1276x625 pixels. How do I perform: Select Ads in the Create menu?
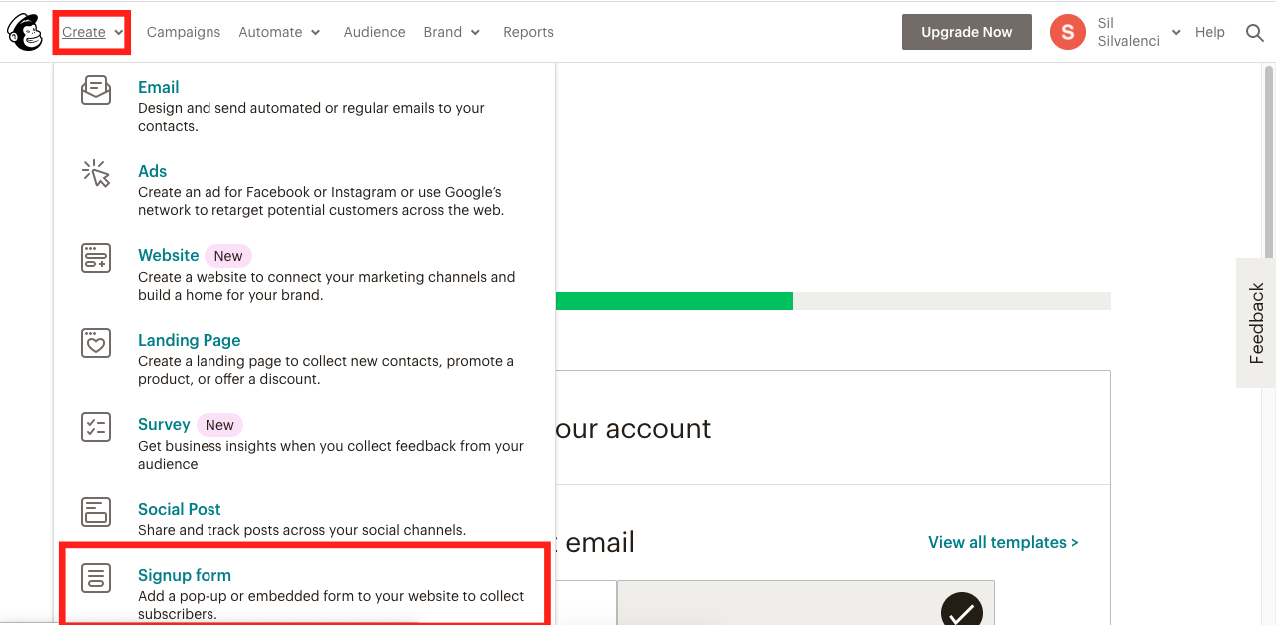point(152,171)
